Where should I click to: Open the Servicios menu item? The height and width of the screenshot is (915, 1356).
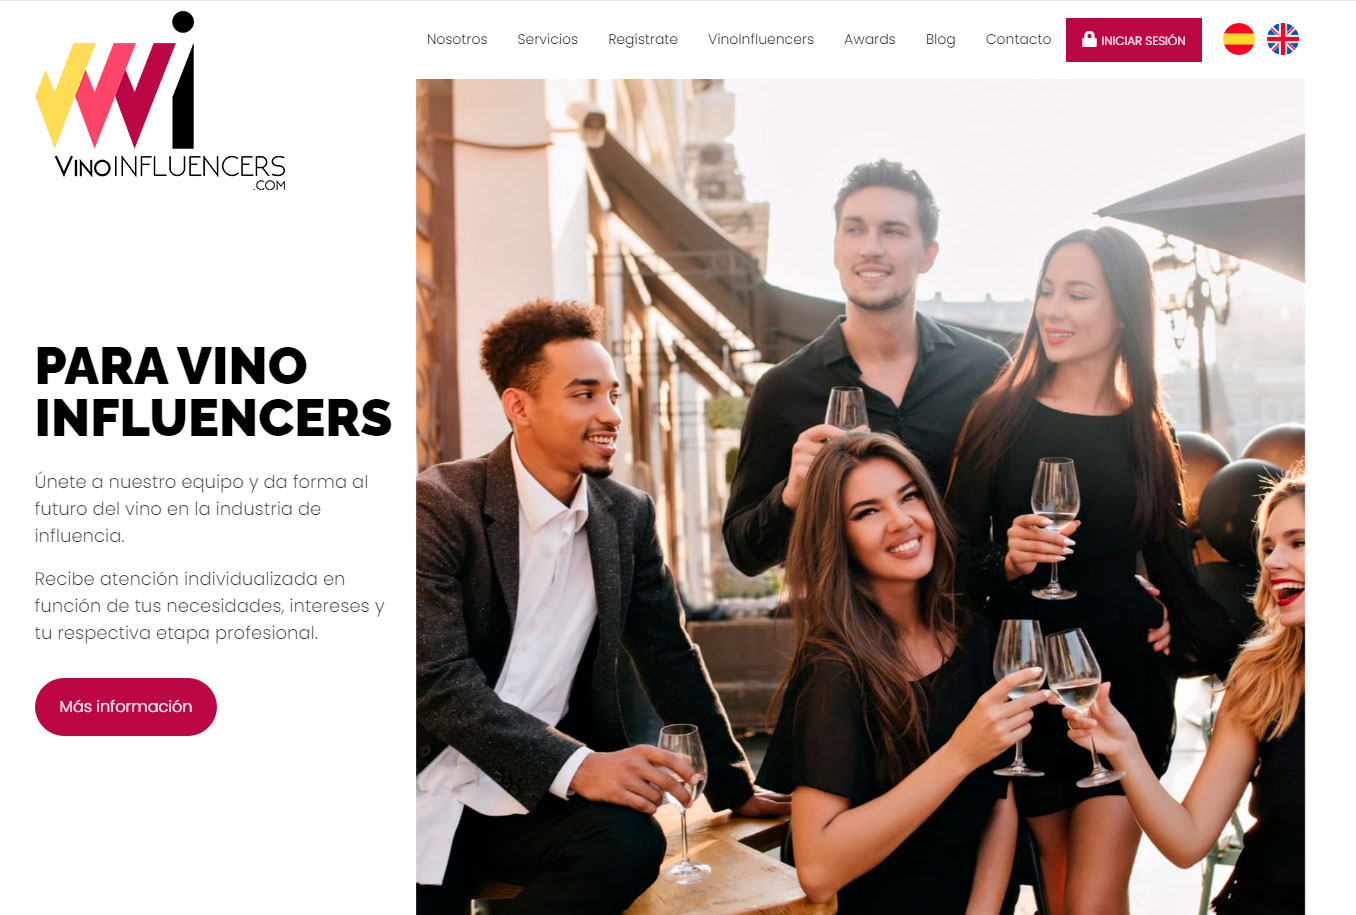pyautogui.click(x=547, y=39)
